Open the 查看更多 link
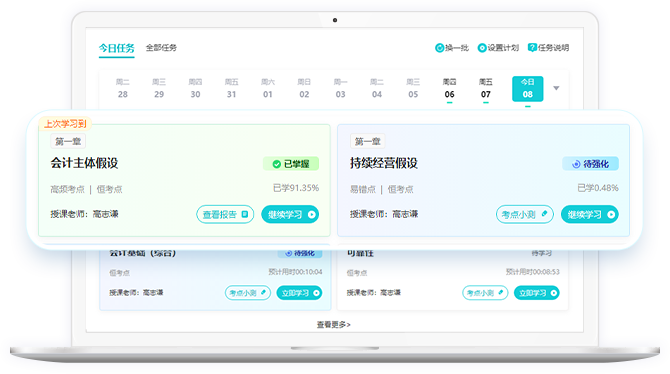Image resolution: width=670 pixels, height=374 pixels. 334,325
